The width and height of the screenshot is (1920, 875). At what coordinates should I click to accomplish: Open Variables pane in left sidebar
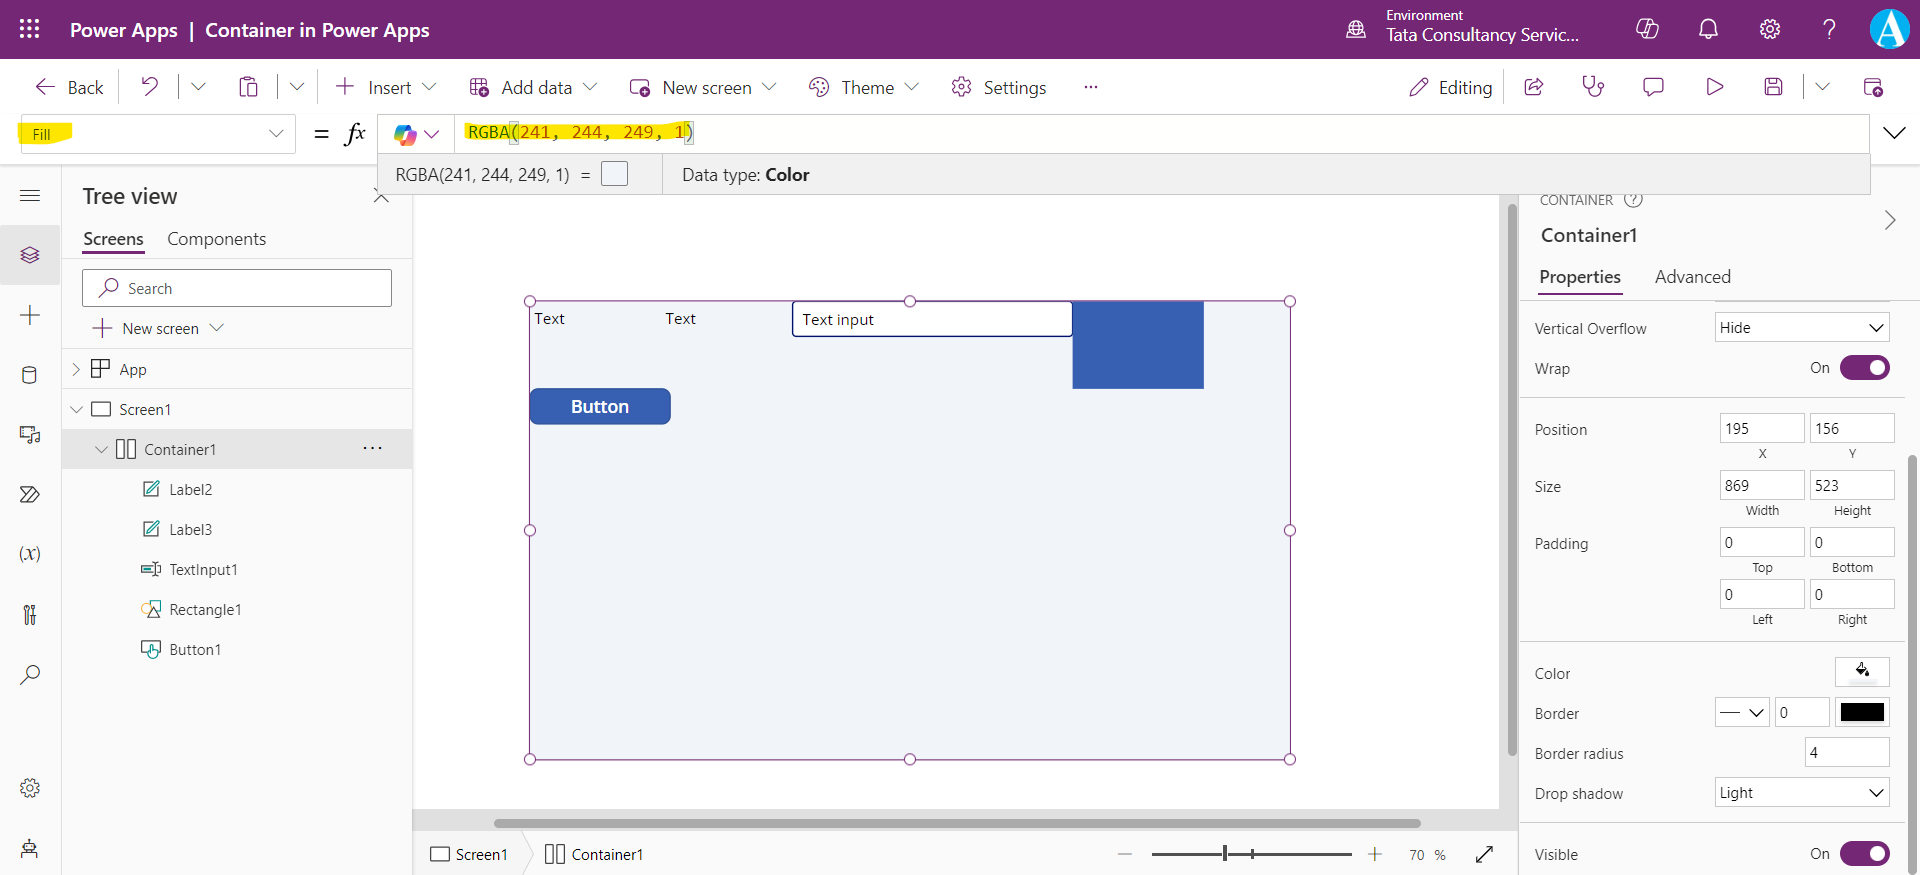coord(30,554)
